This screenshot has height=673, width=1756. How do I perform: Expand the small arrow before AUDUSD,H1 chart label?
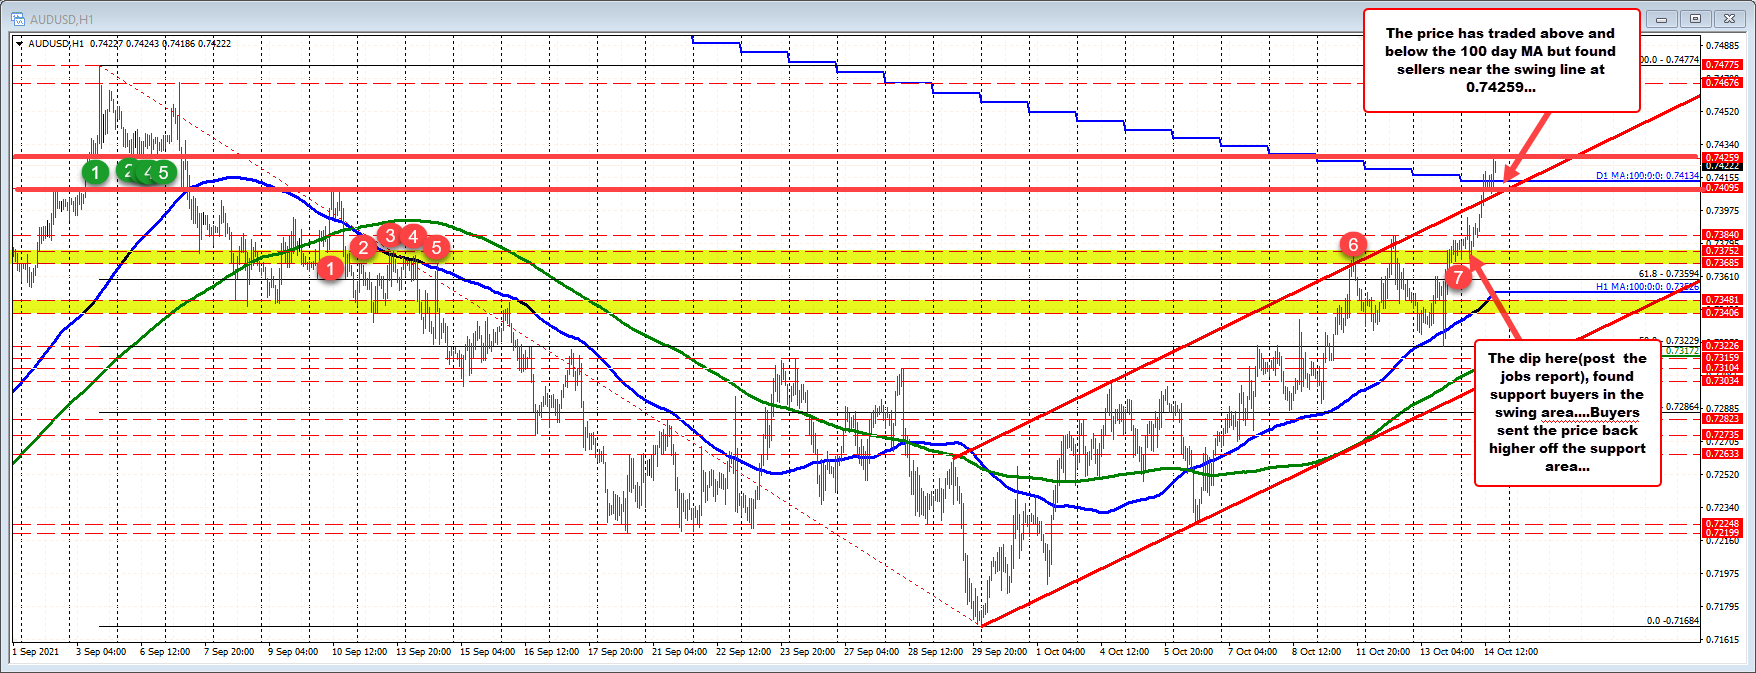click(x=20, y=44)
